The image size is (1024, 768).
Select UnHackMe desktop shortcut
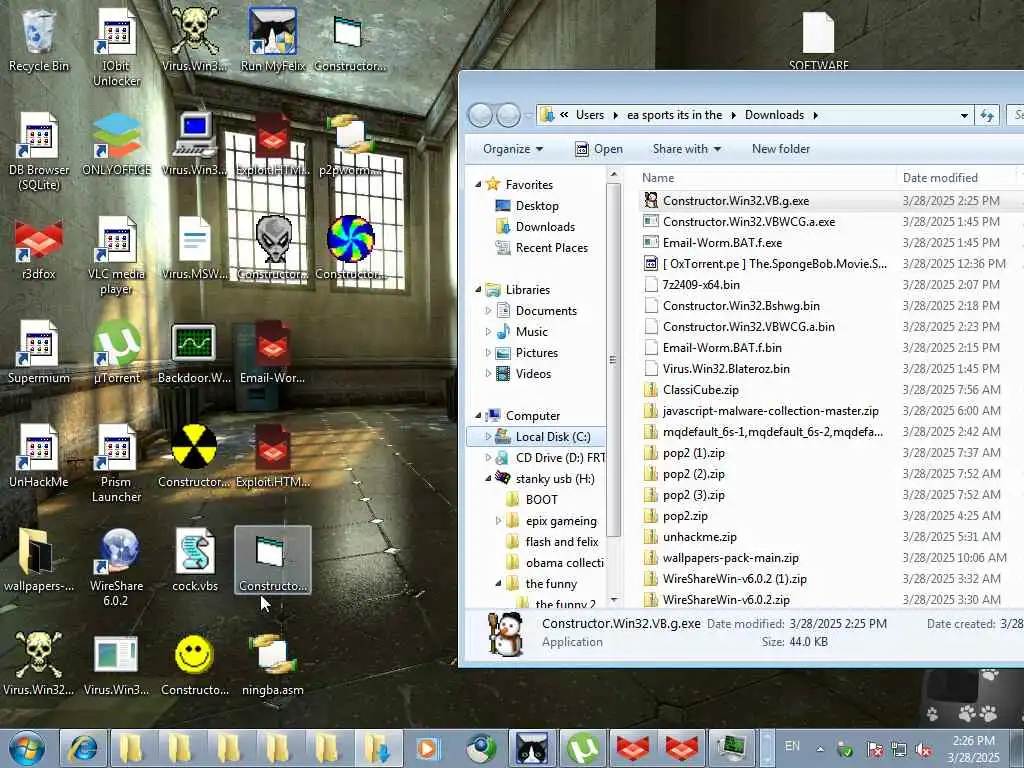[x=39, y=456]
